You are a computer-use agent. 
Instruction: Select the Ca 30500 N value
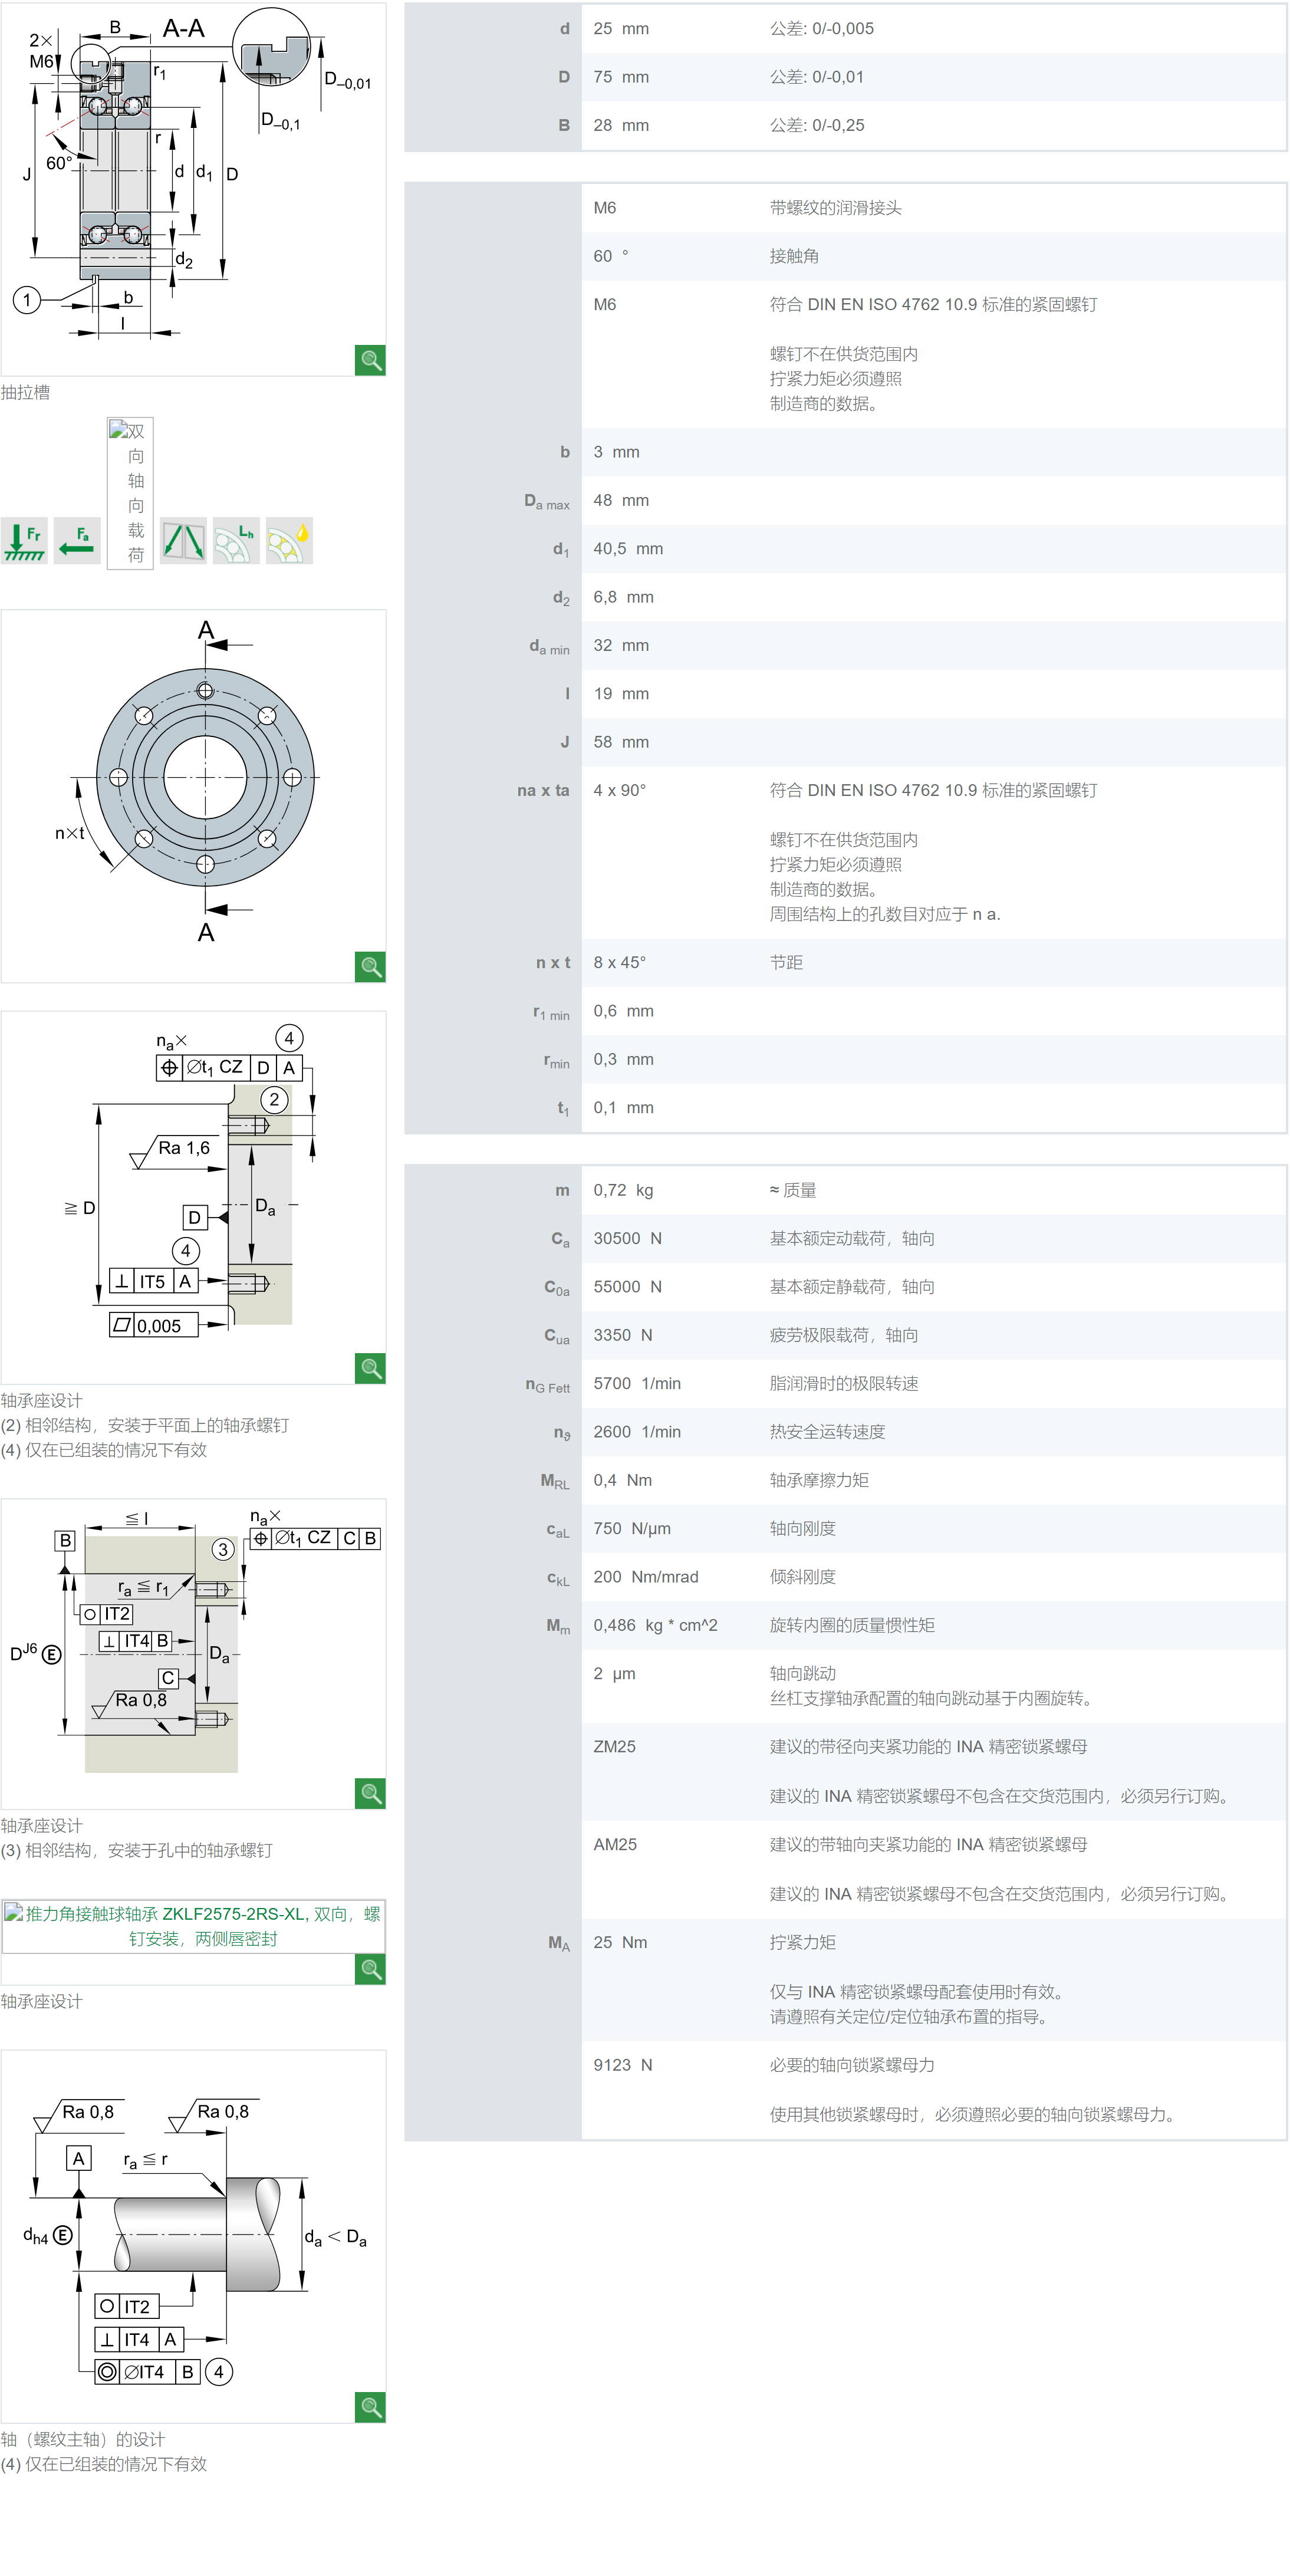pos(627,1239)
